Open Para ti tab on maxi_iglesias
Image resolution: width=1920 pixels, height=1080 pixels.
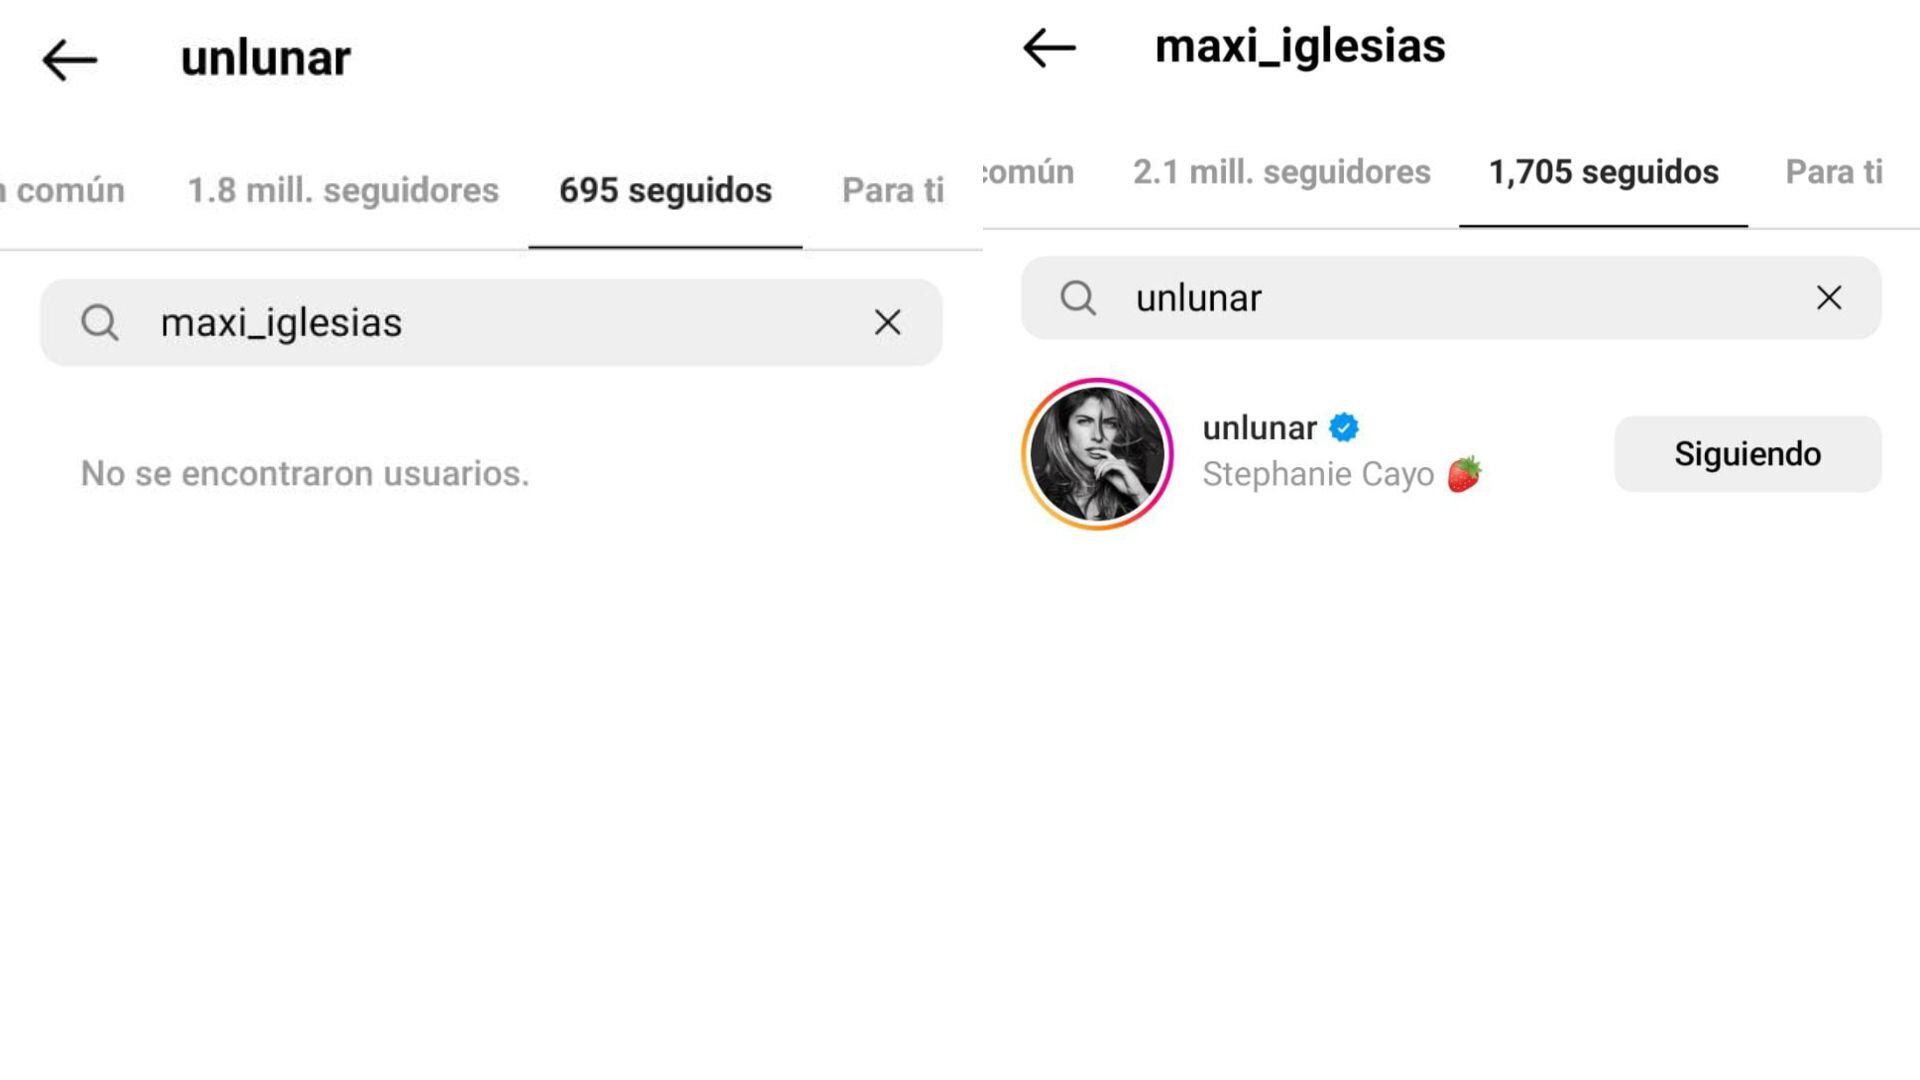click(1834, 172)
